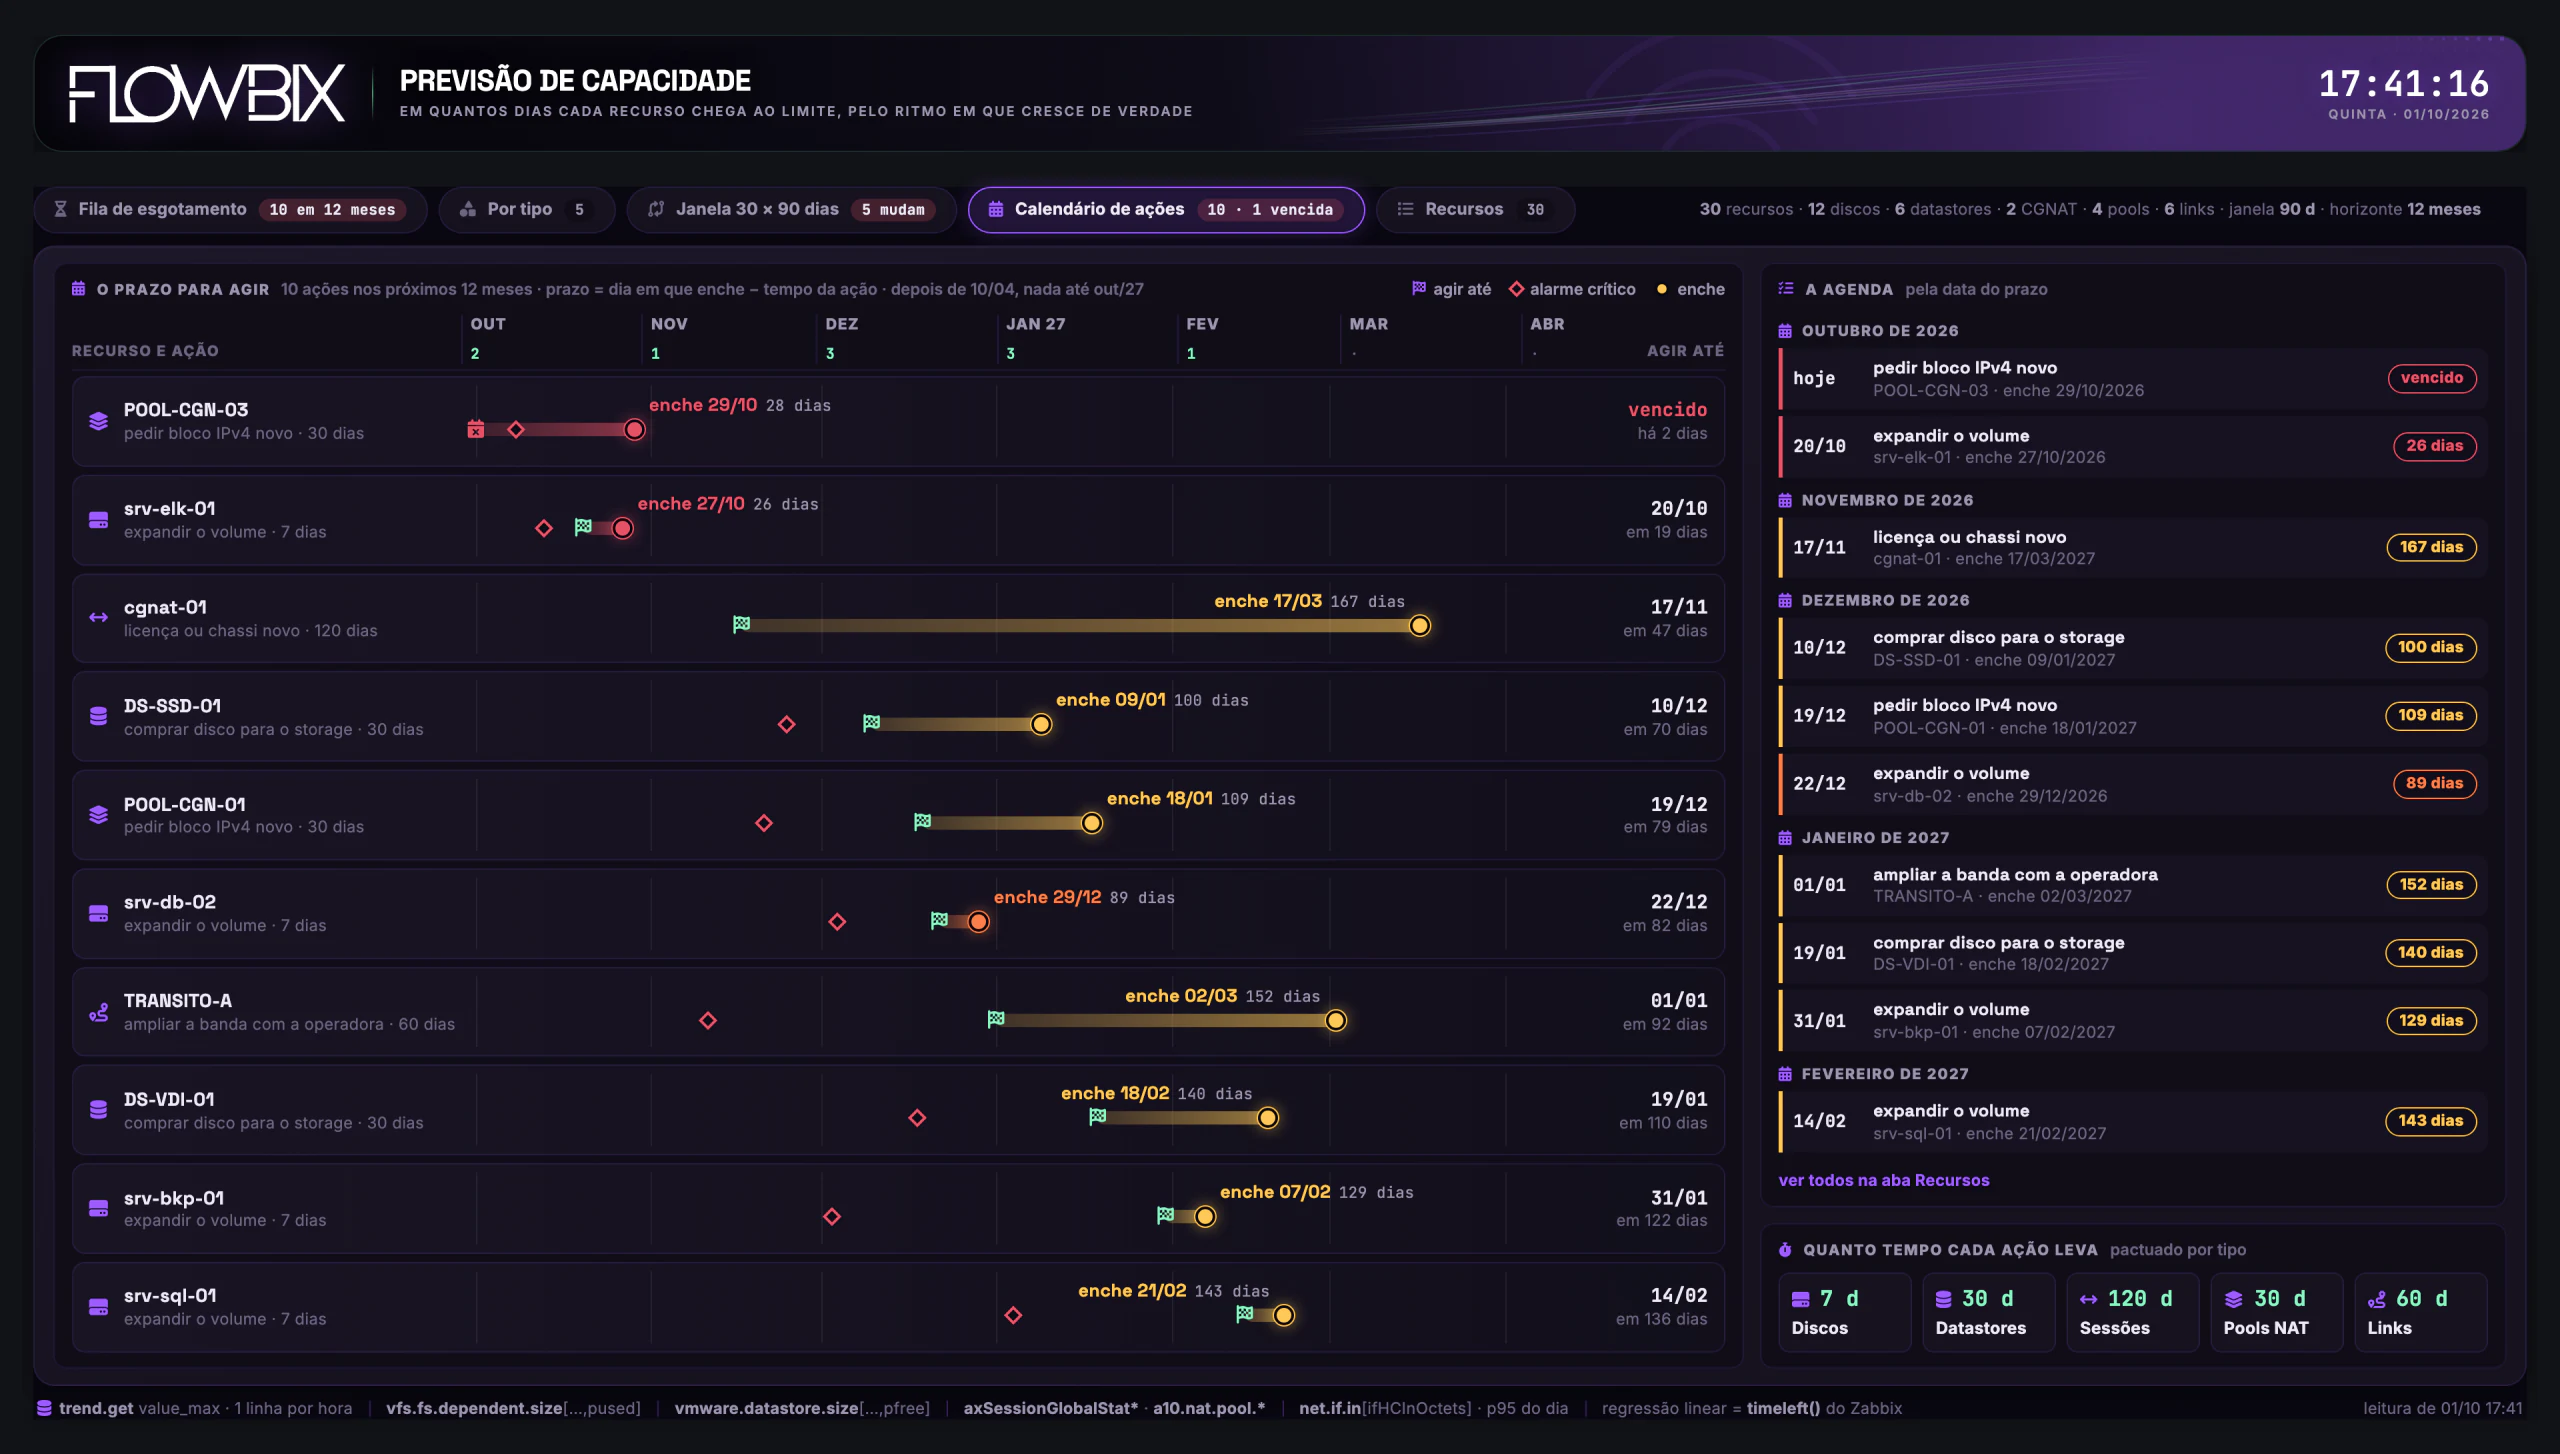Image resolution: width=2560 pixels, height=1454 pixels.
Task: Click the 'vencido' status badge in agenda
Action: (x=2432, y=378)
